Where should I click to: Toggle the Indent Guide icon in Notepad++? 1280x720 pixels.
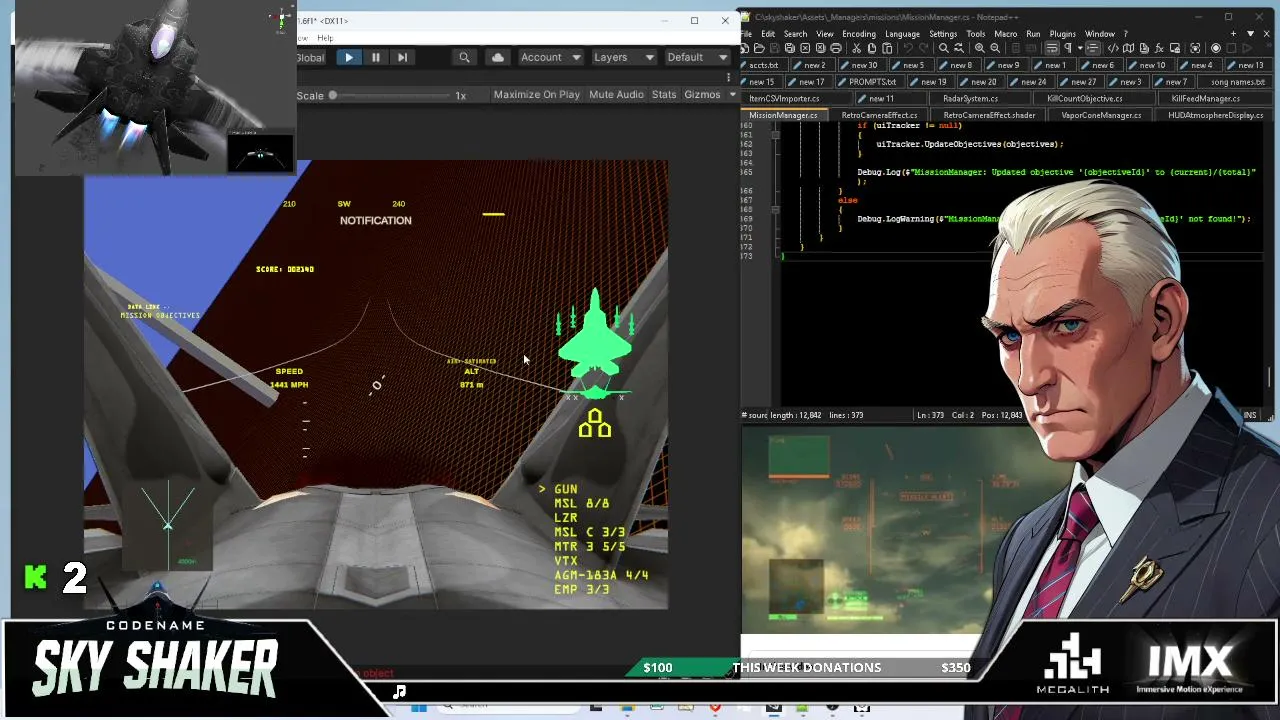[x=1091, y=48]
